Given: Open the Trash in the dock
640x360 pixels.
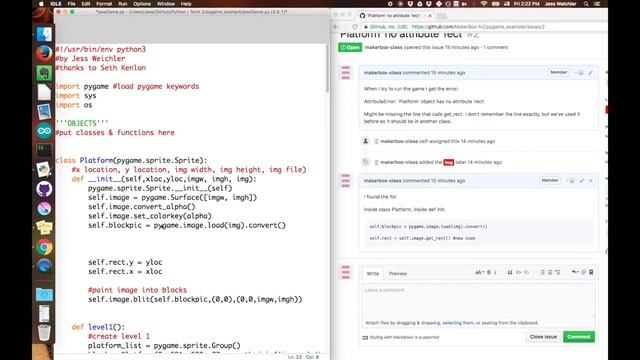Looking at the screenshot, I should (44, 332).
